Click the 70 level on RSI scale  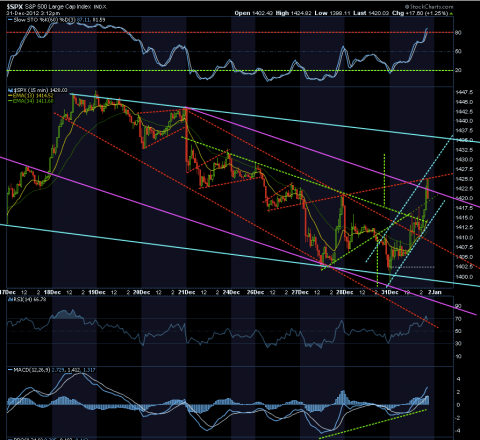pyautogui.click(x=458, y=319)
